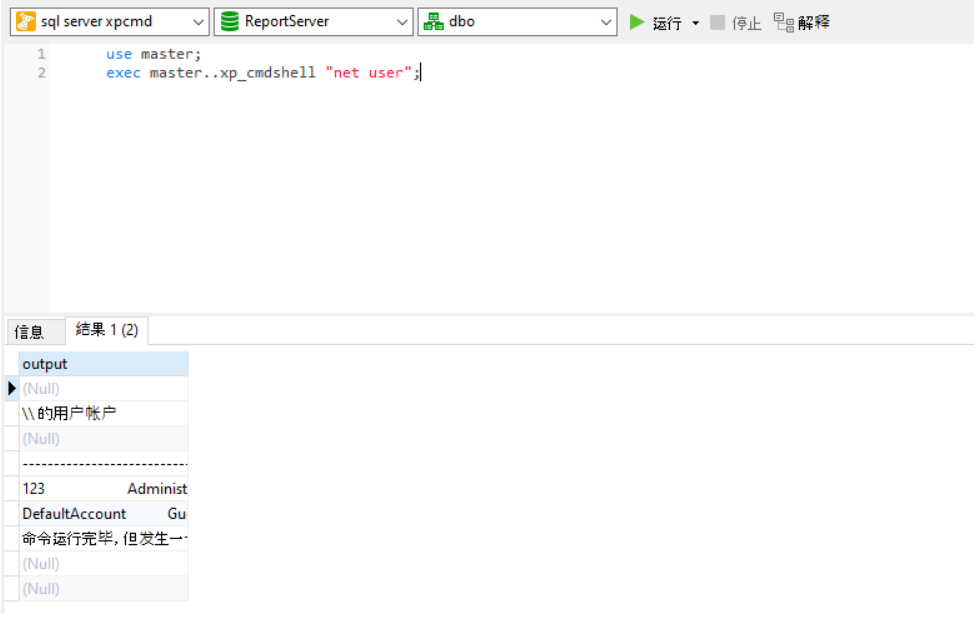
Task: Select the first (Null) result row
Action: pos(103,389)
